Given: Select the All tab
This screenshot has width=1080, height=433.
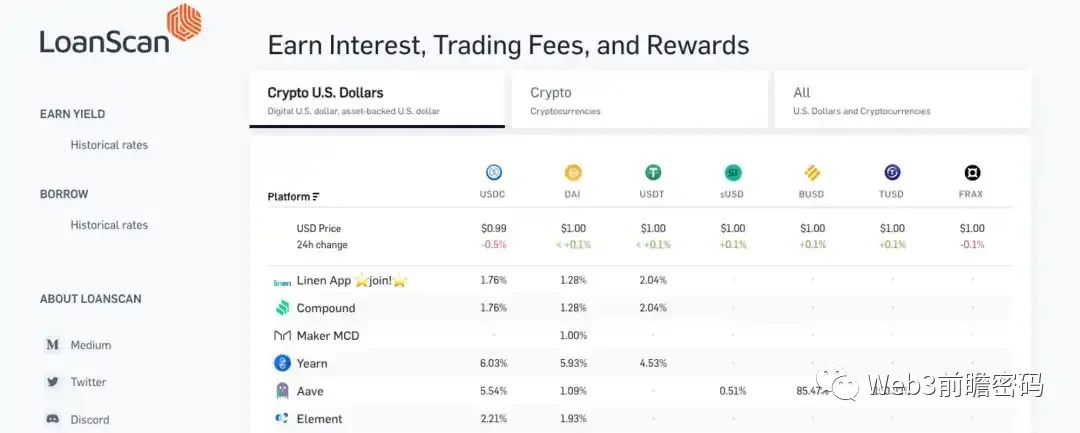Looking at the screenshot, I should pos(901,100).
